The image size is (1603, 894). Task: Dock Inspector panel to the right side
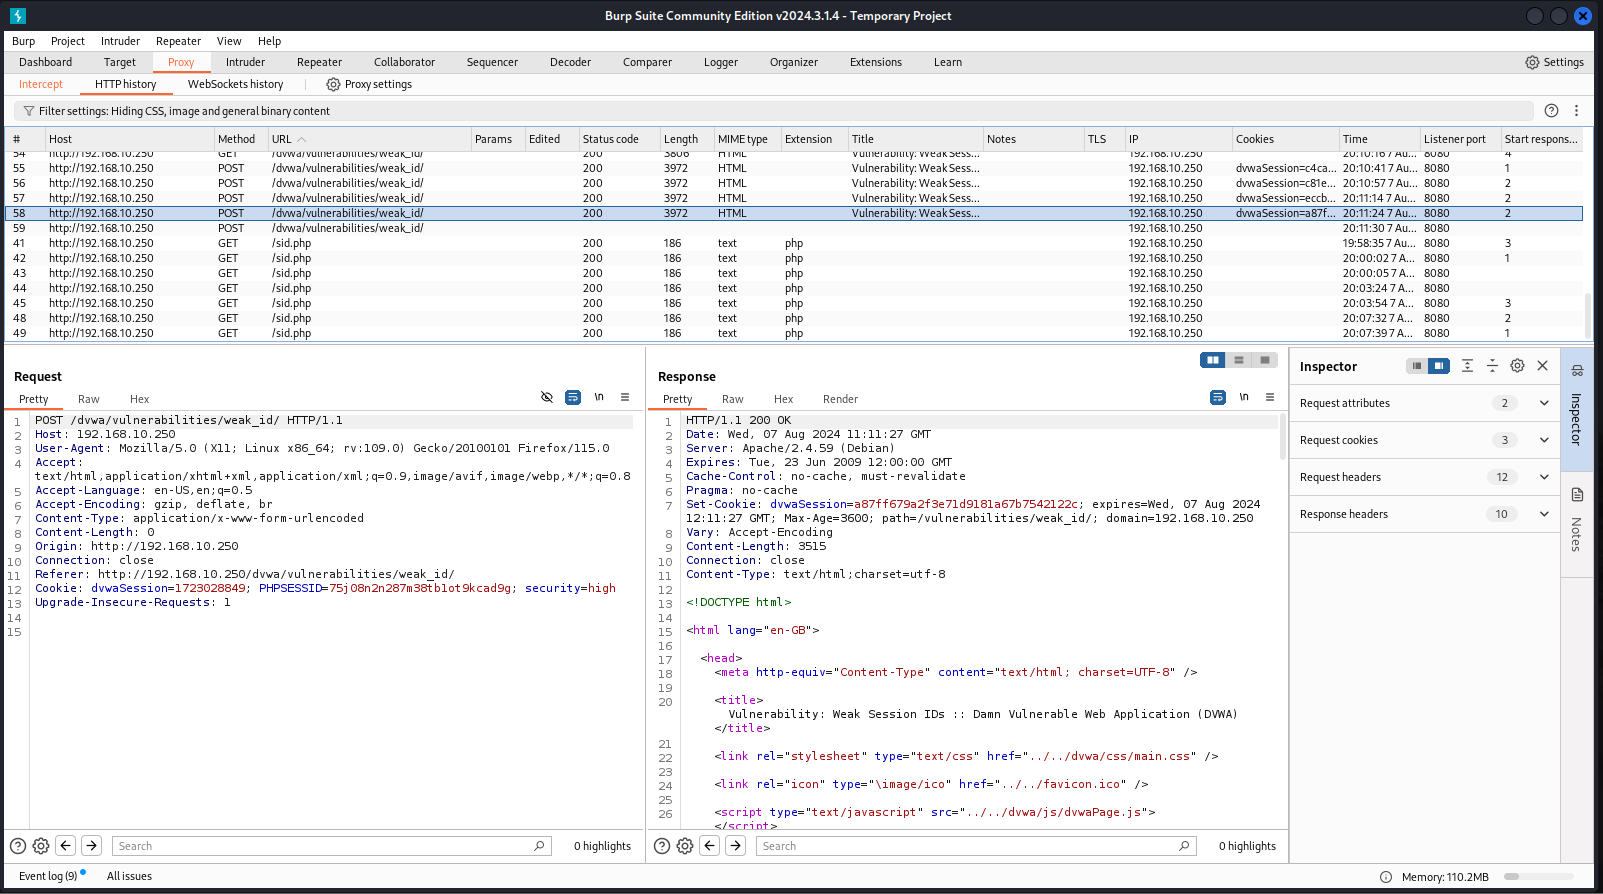pyautogui.click(x=1438, y=366)
